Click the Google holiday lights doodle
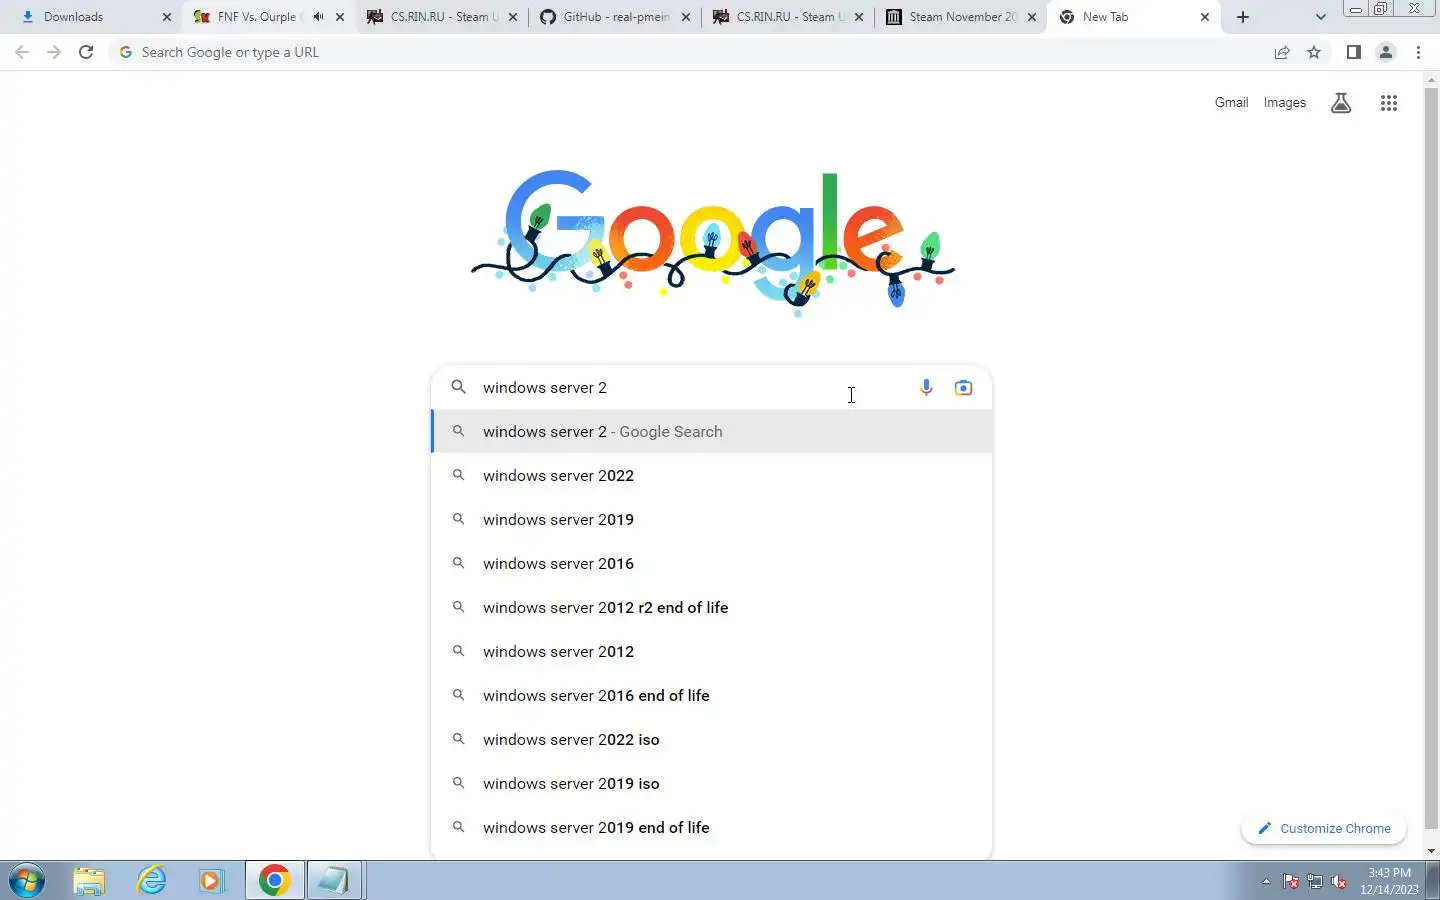Screen dimensions: 1440x900 713,242
